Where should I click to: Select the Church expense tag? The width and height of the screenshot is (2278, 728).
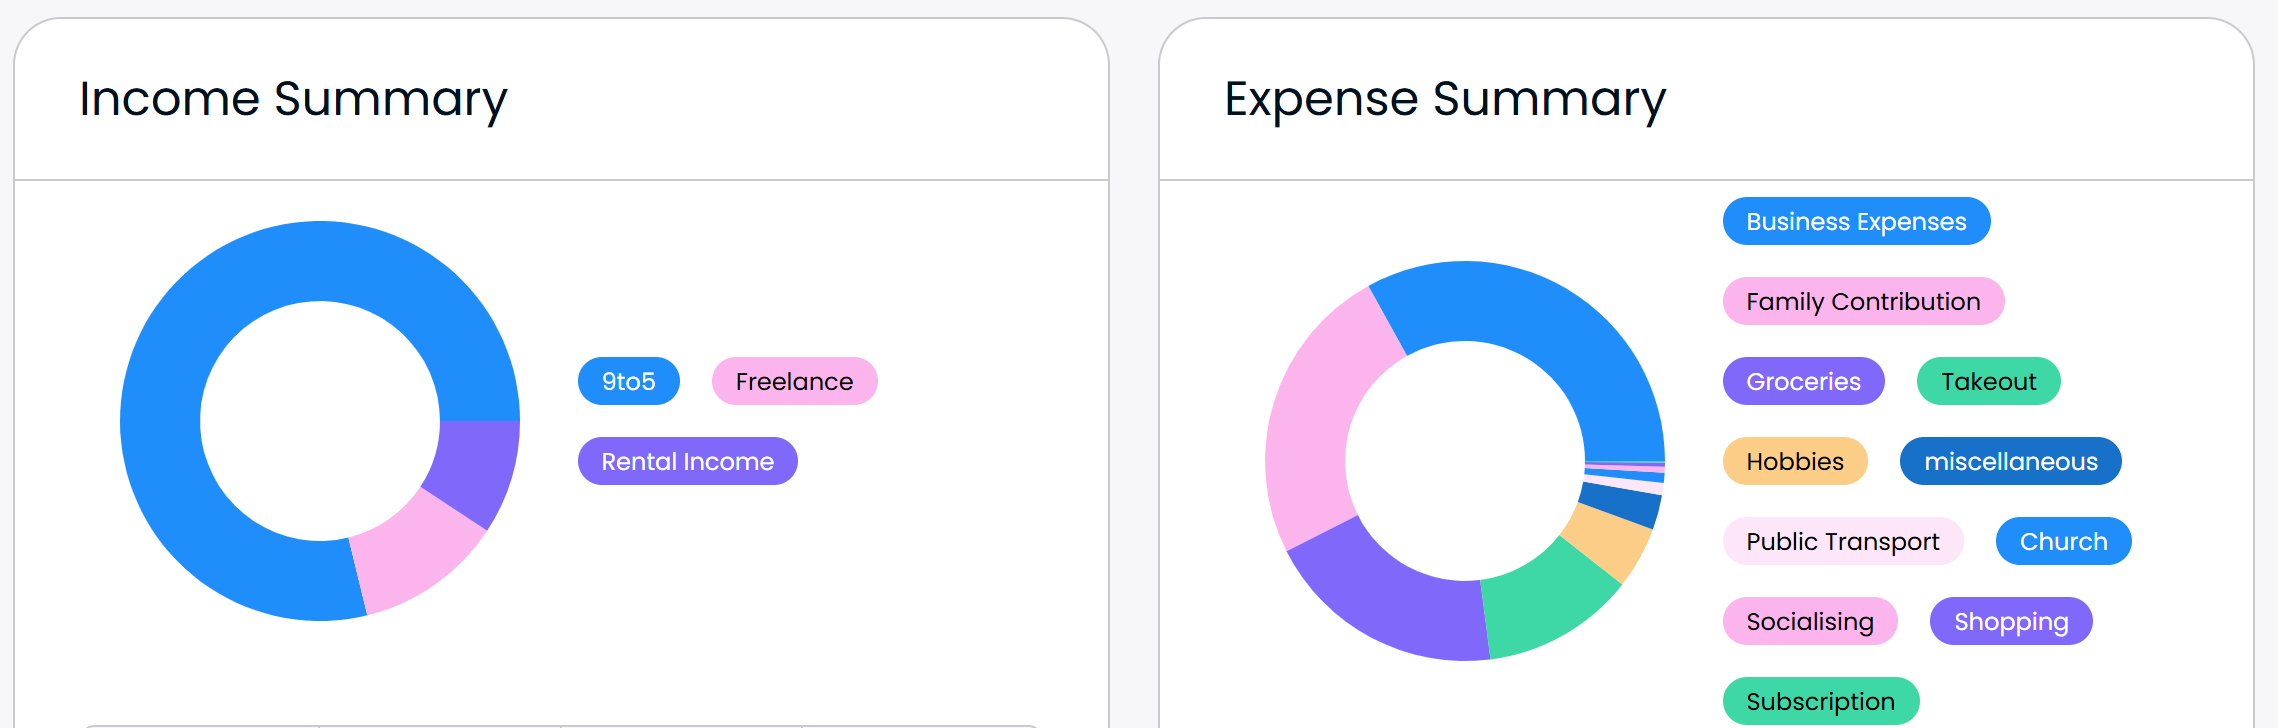coord(2063,541)
